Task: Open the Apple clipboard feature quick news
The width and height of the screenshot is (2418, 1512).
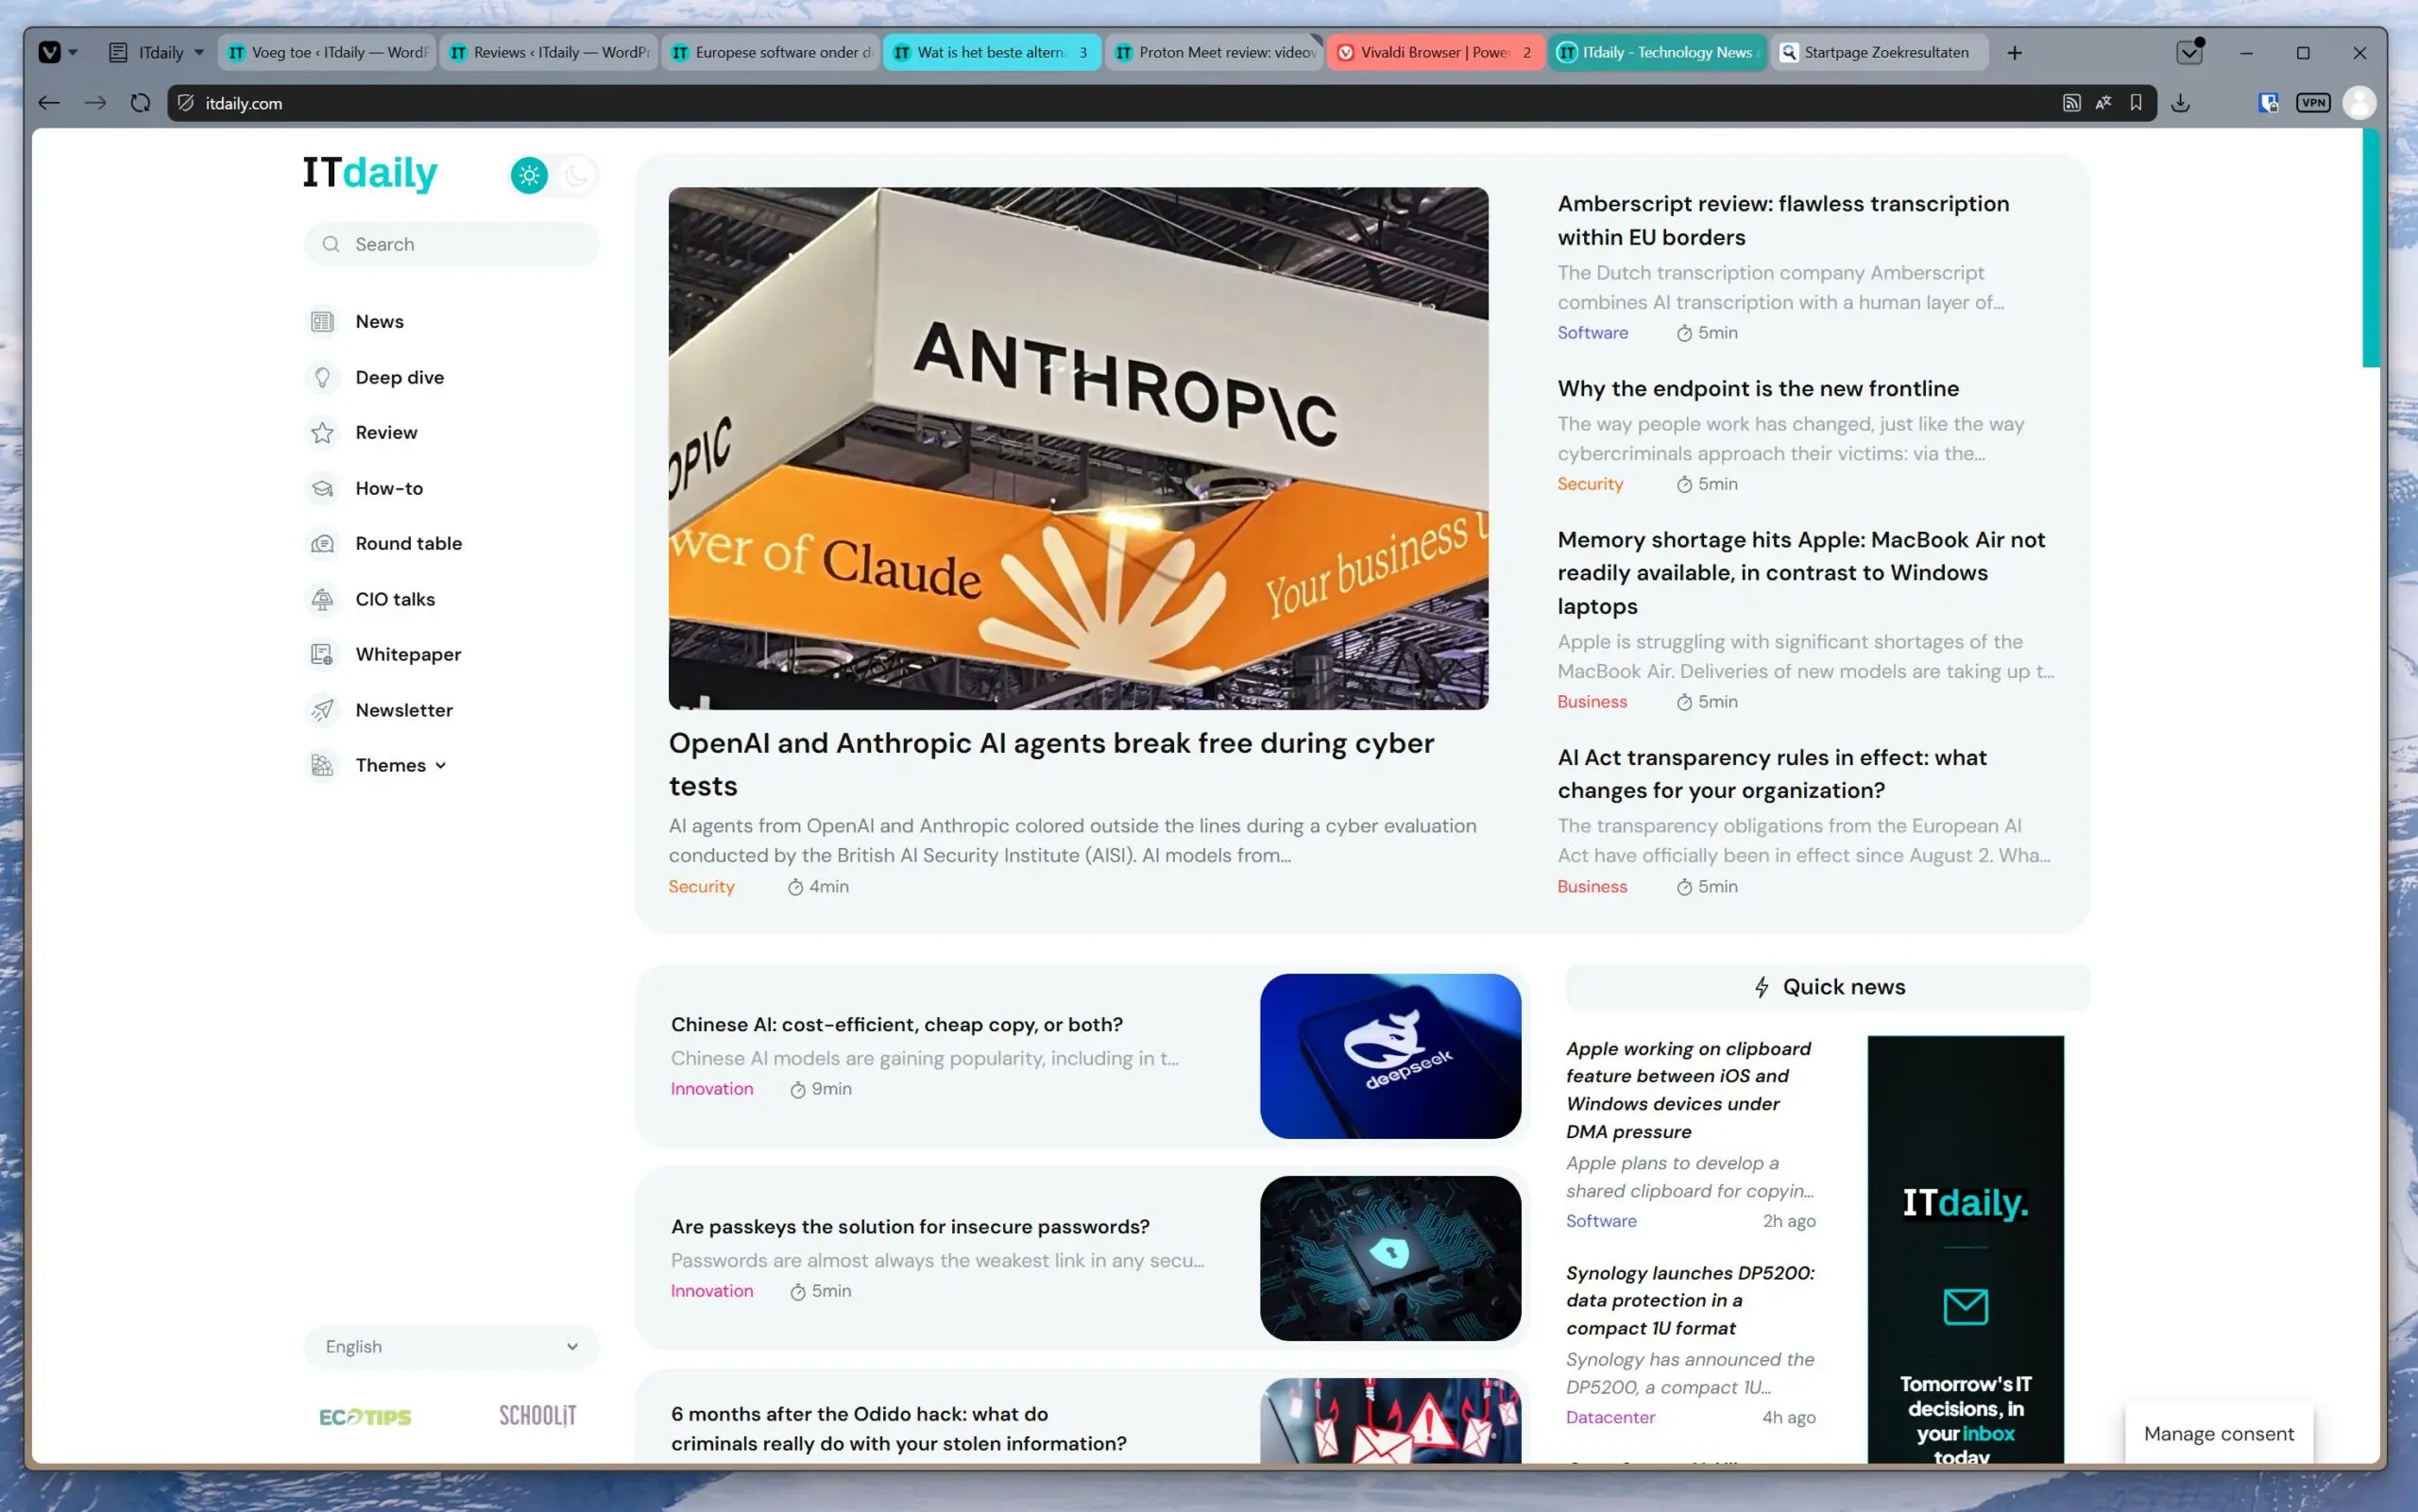Action: pos(1689,1089)
